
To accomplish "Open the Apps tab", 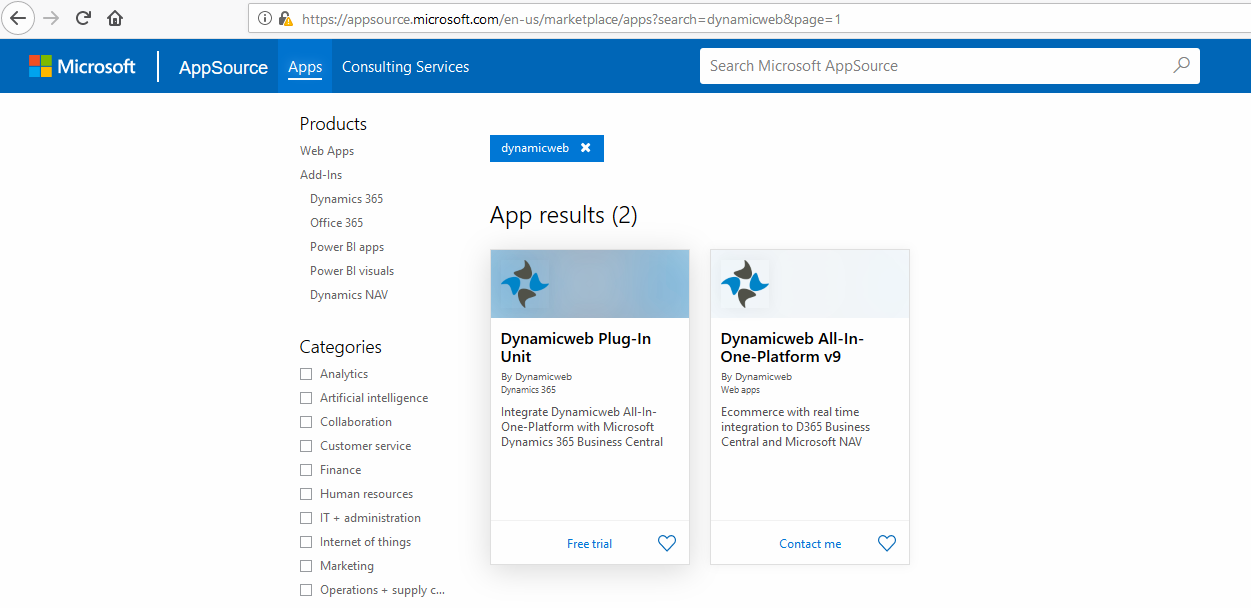I will 305,67.
